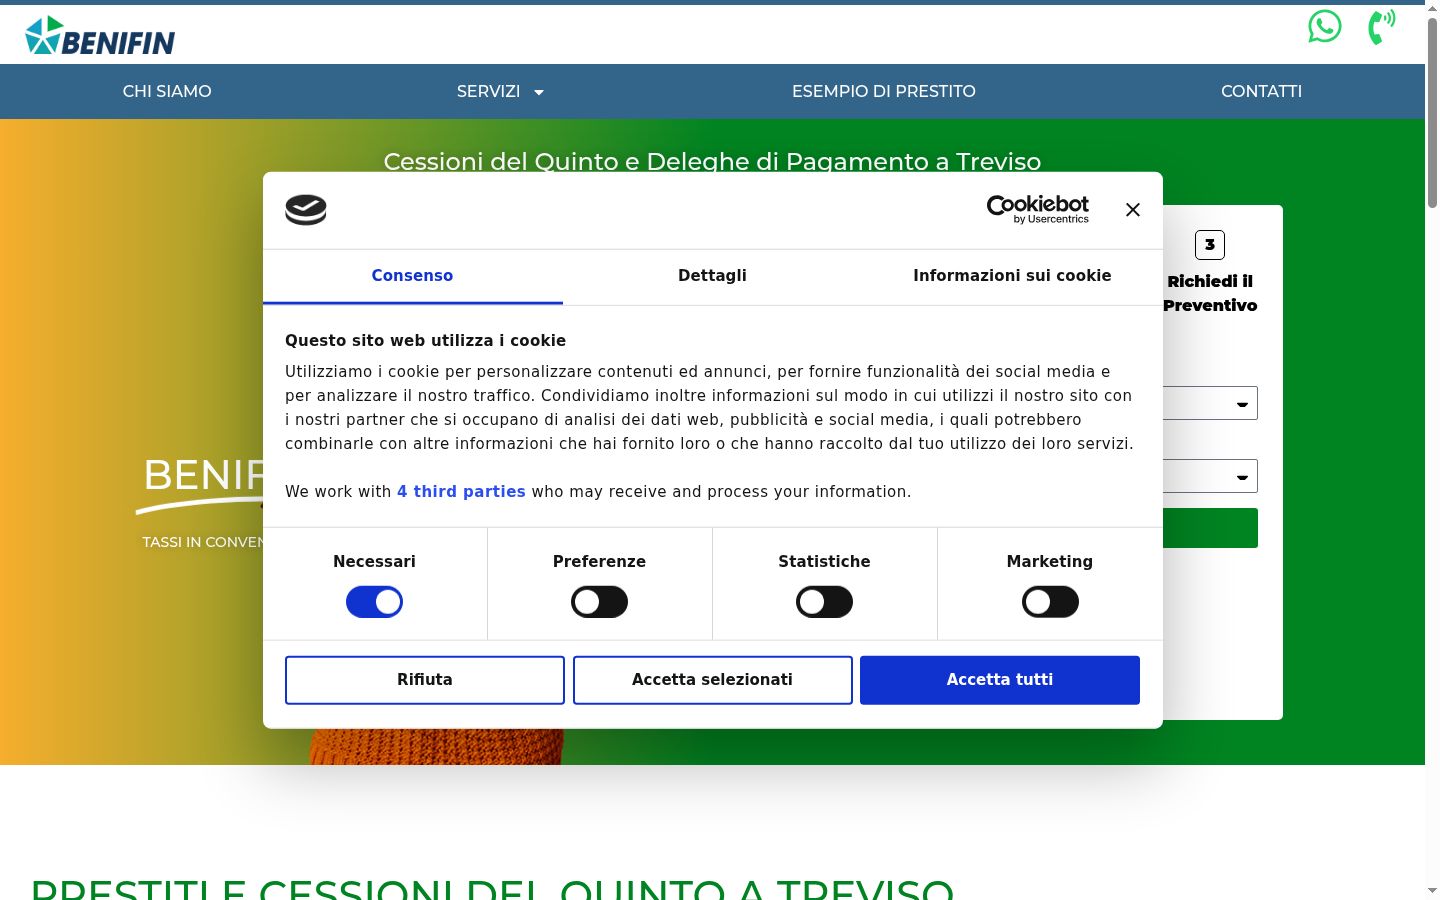This screenshot has height=900, width=1440.
Task: Click the Accetta selezionati button
Action: tap(712, 680)
